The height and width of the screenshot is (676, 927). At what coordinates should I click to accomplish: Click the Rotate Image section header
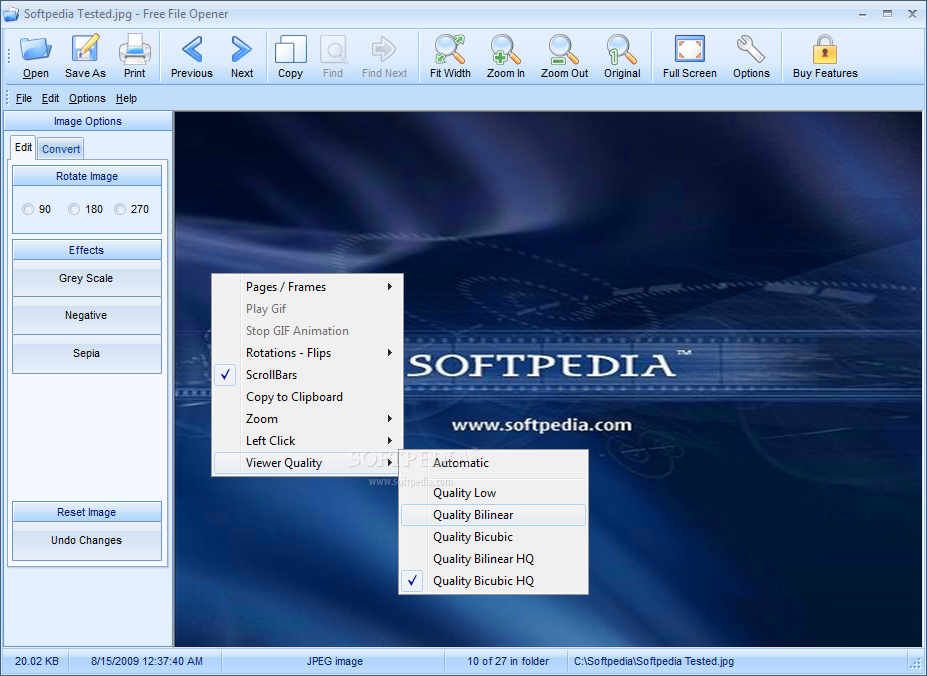(x=87, y=176)
